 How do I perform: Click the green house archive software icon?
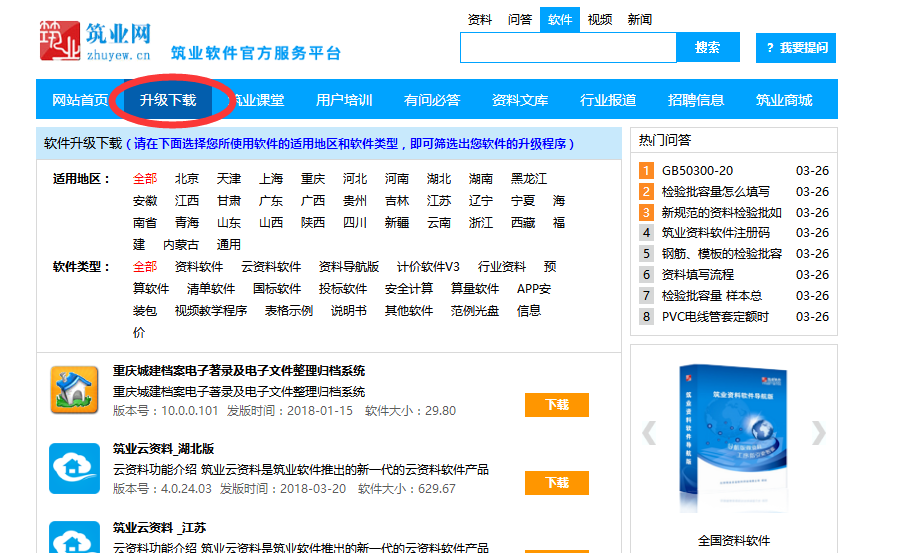click(74, 390)
